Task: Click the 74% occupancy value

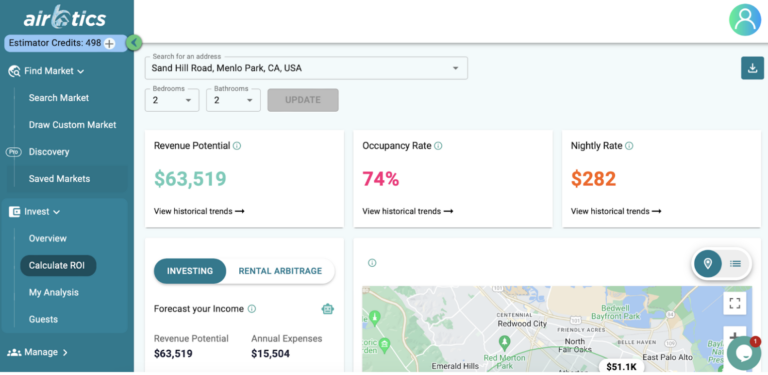Action: [x=381, y=179]
